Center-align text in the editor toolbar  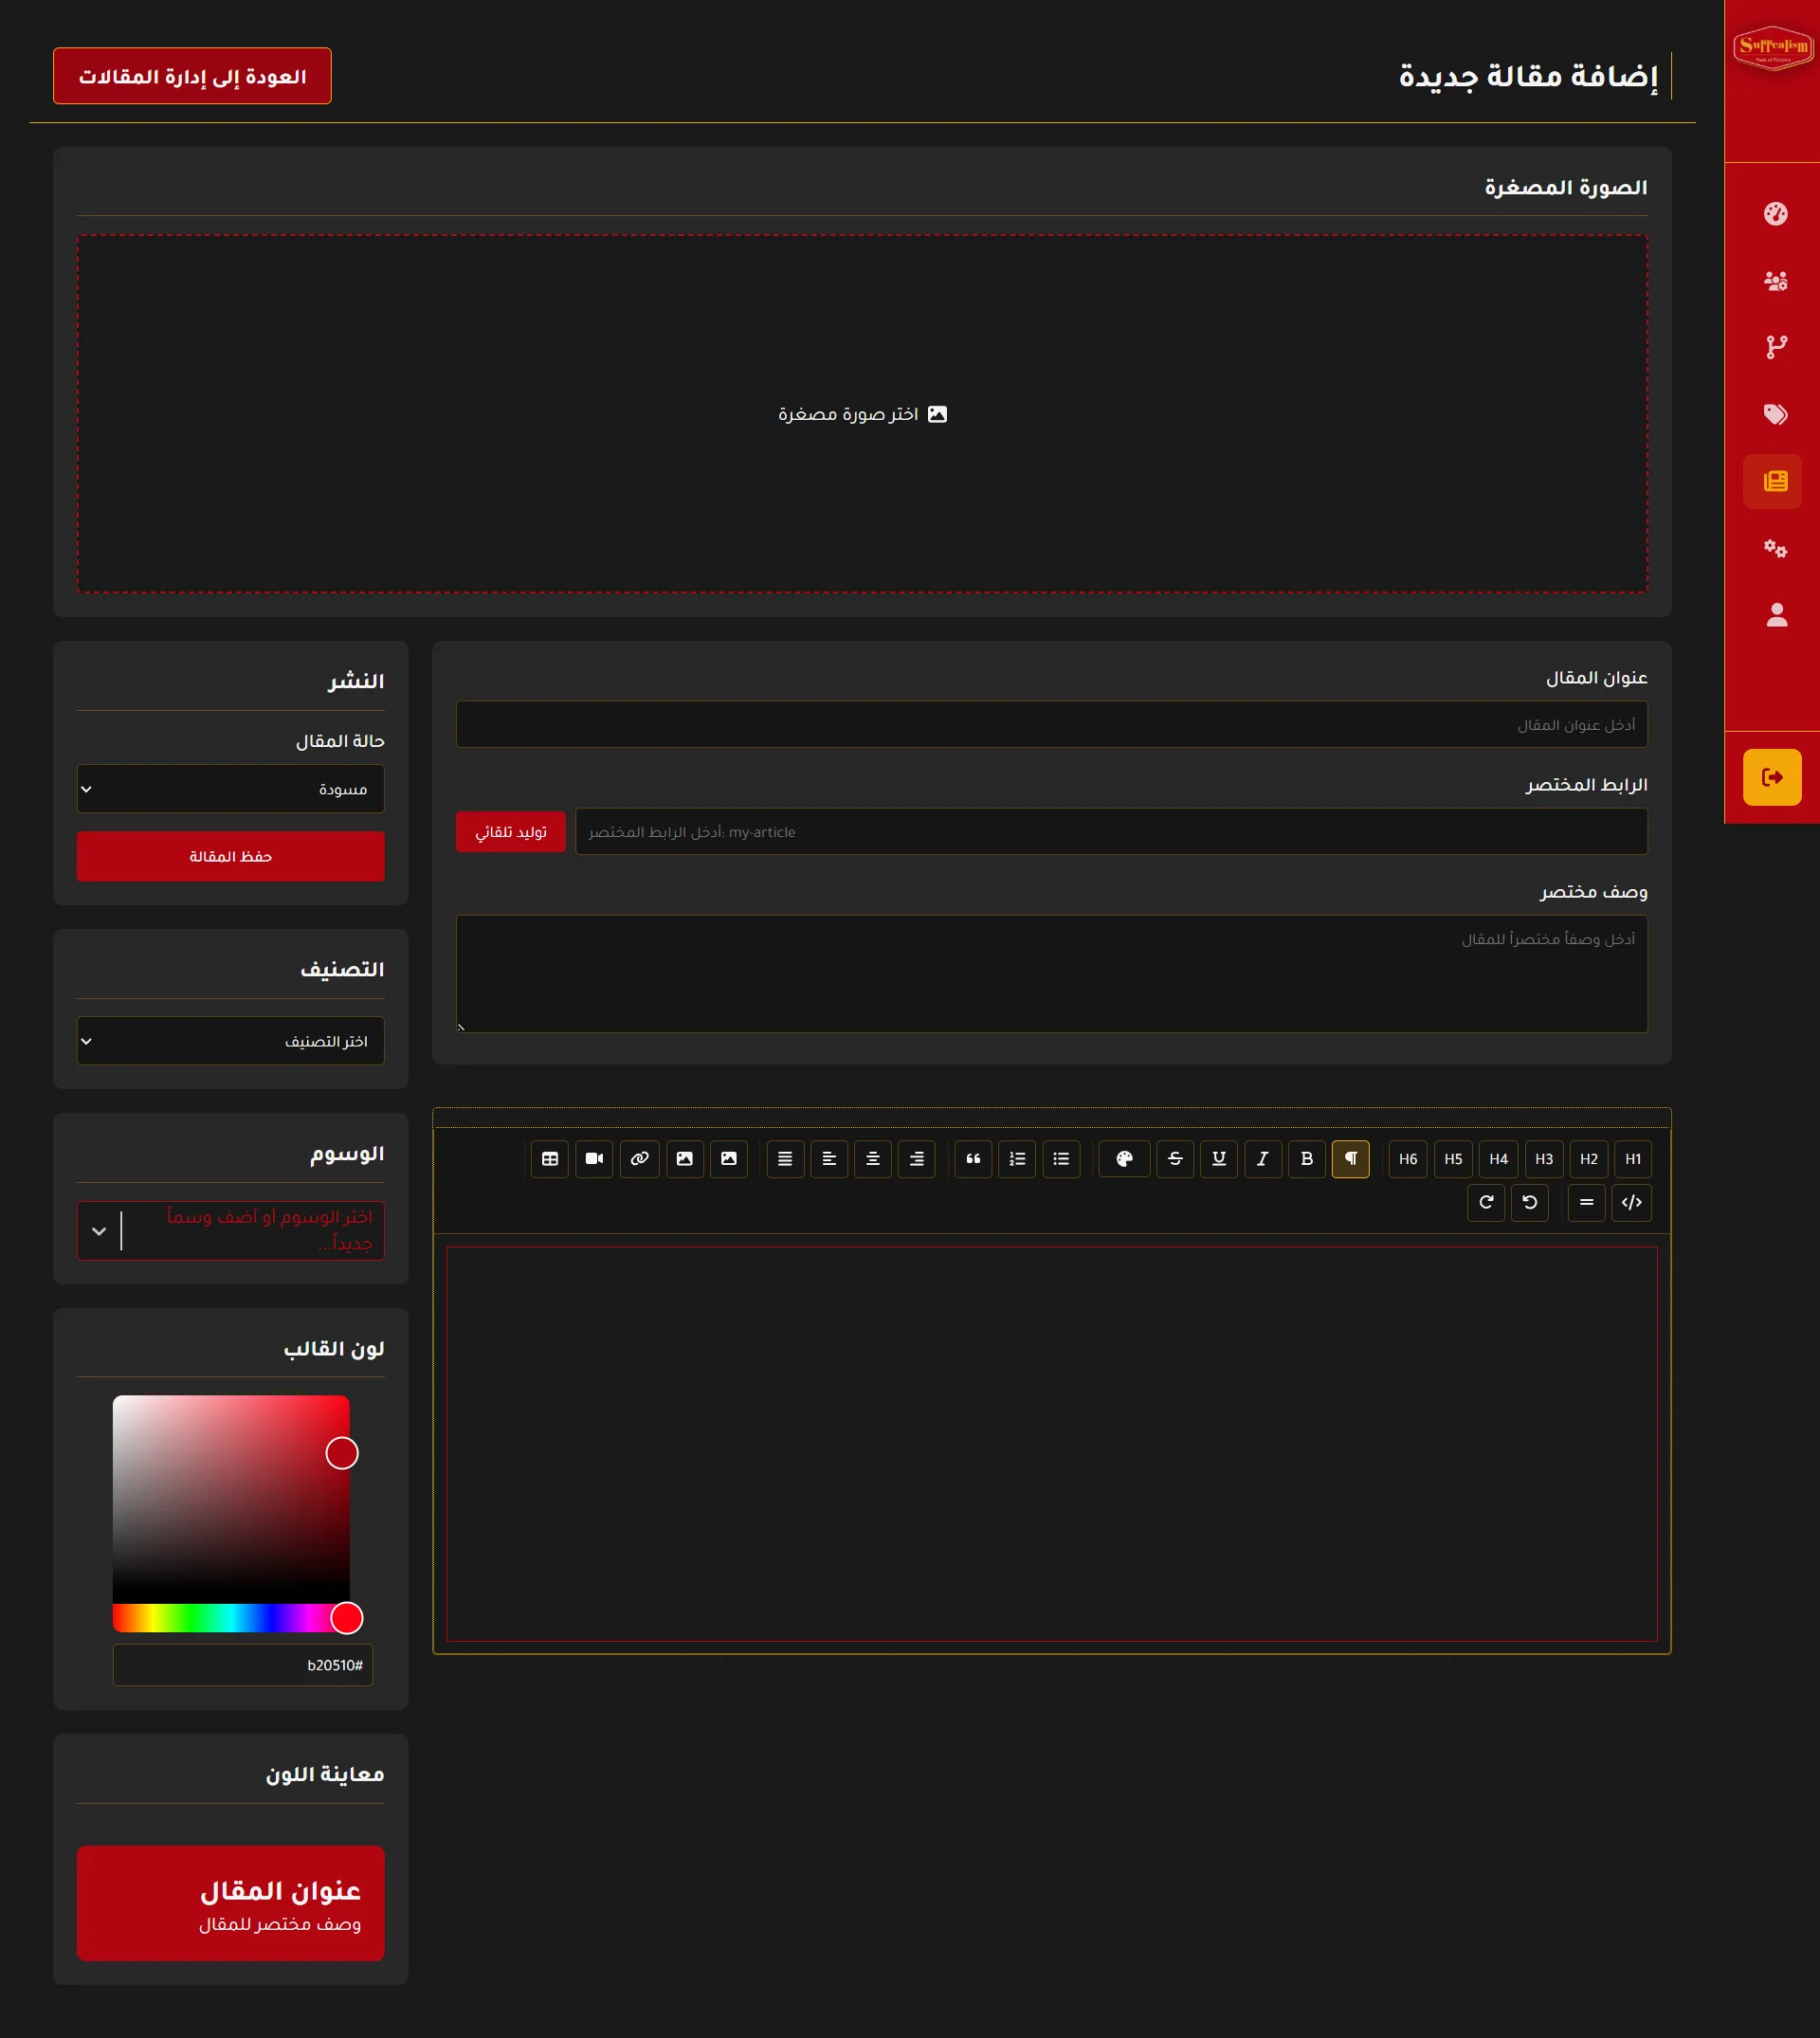pyautogui.click(x=873, y=1159)
